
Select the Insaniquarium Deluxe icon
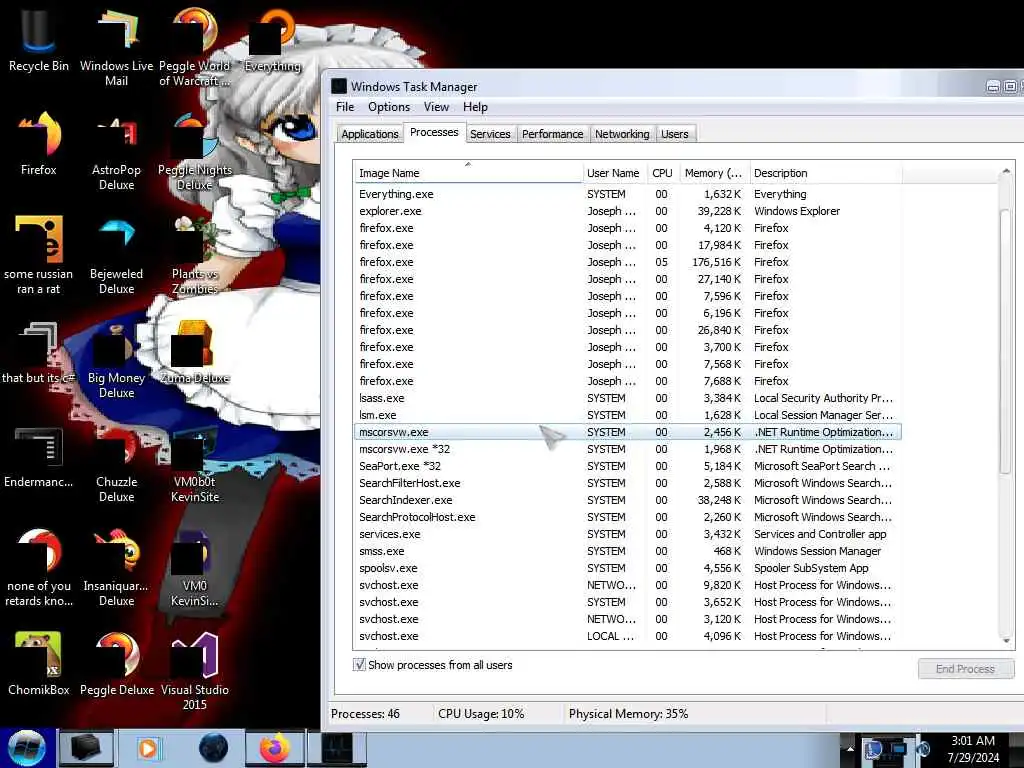[x=116, y=567]
